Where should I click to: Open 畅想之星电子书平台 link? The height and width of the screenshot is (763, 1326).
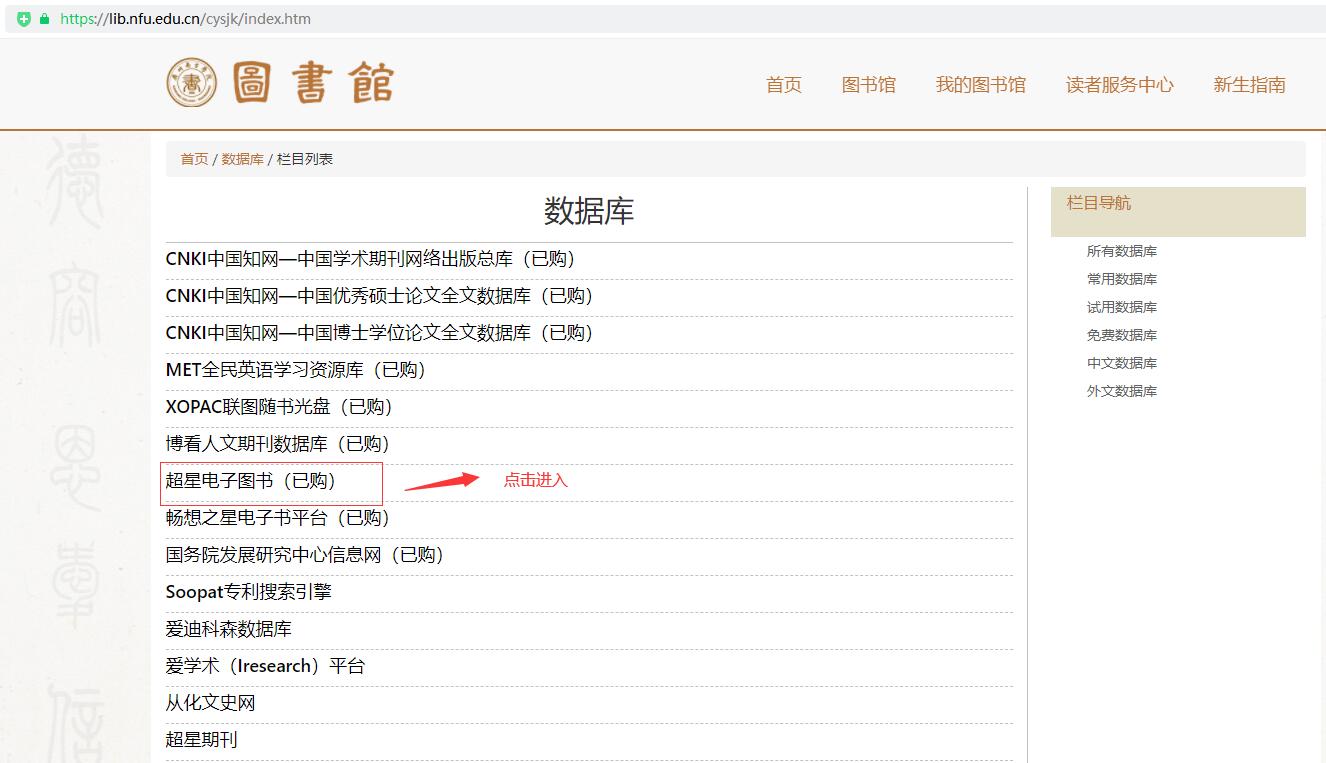[279, 518]
